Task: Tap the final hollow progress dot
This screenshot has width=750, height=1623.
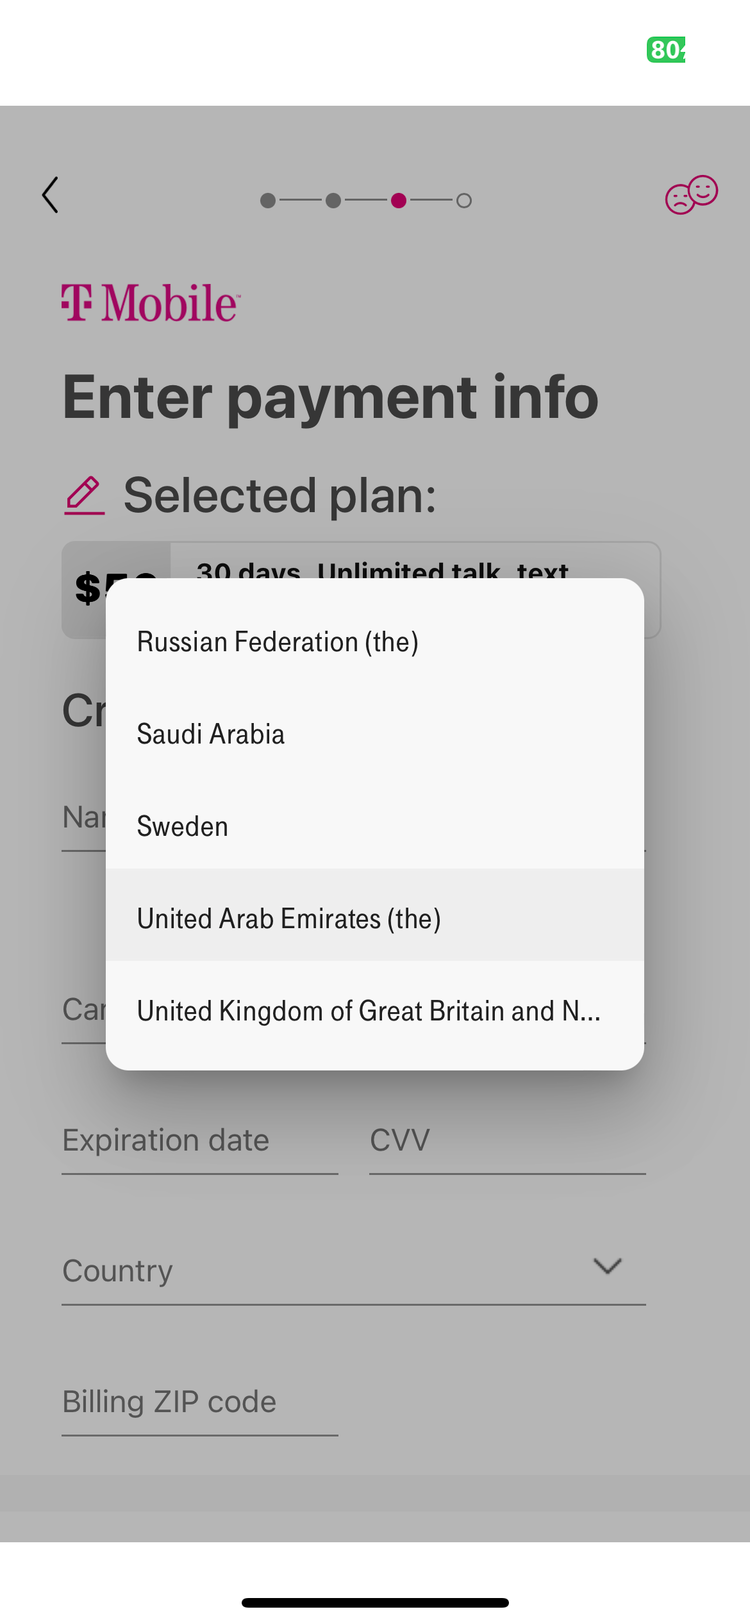Action: (x=464, y=201)
